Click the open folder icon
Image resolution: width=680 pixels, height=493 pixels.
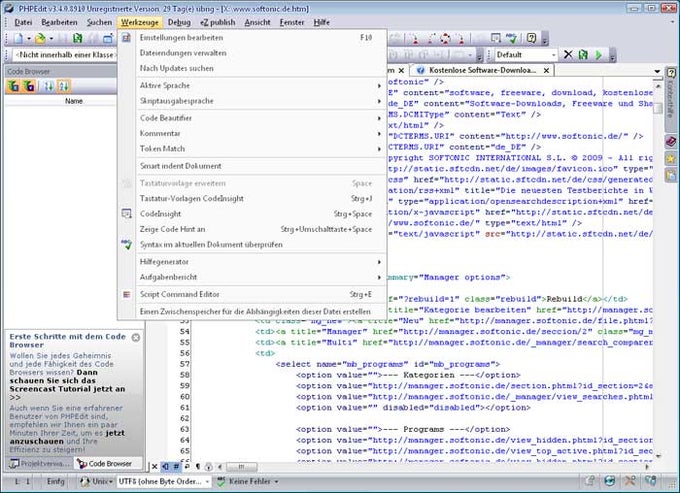tap(40, 39)
